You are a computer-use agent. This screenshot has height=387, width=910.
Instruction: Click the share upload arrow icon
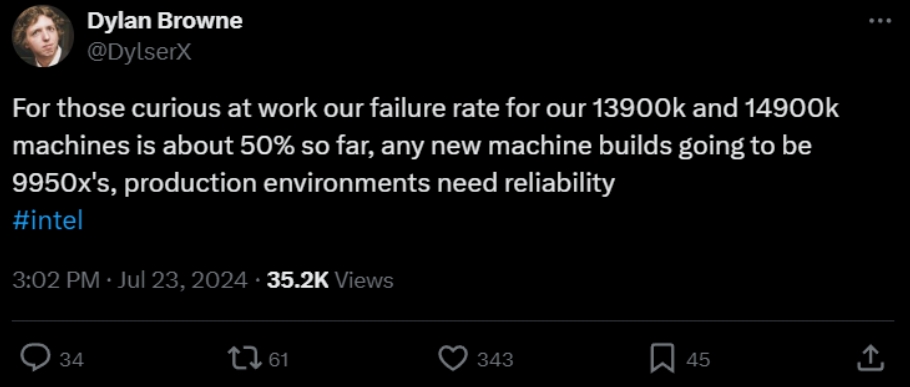(871, 359)
